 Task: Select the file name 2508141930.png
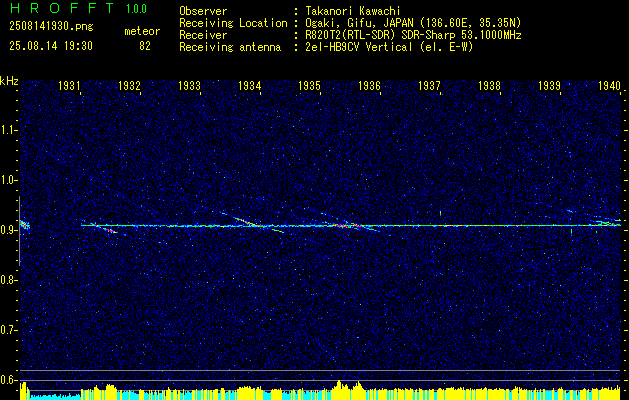coord(51,27)
